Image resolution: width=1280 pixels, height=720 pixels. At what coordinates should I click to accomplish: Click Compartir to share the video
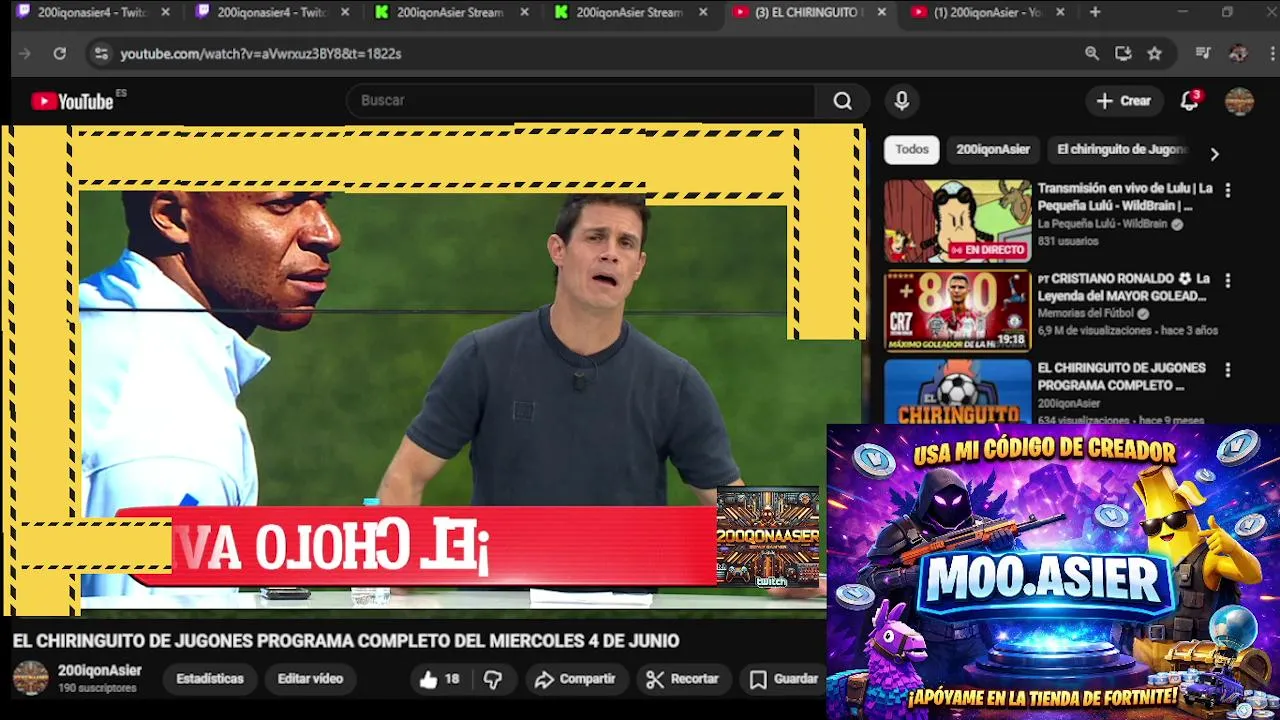click(x=575, y=679)
